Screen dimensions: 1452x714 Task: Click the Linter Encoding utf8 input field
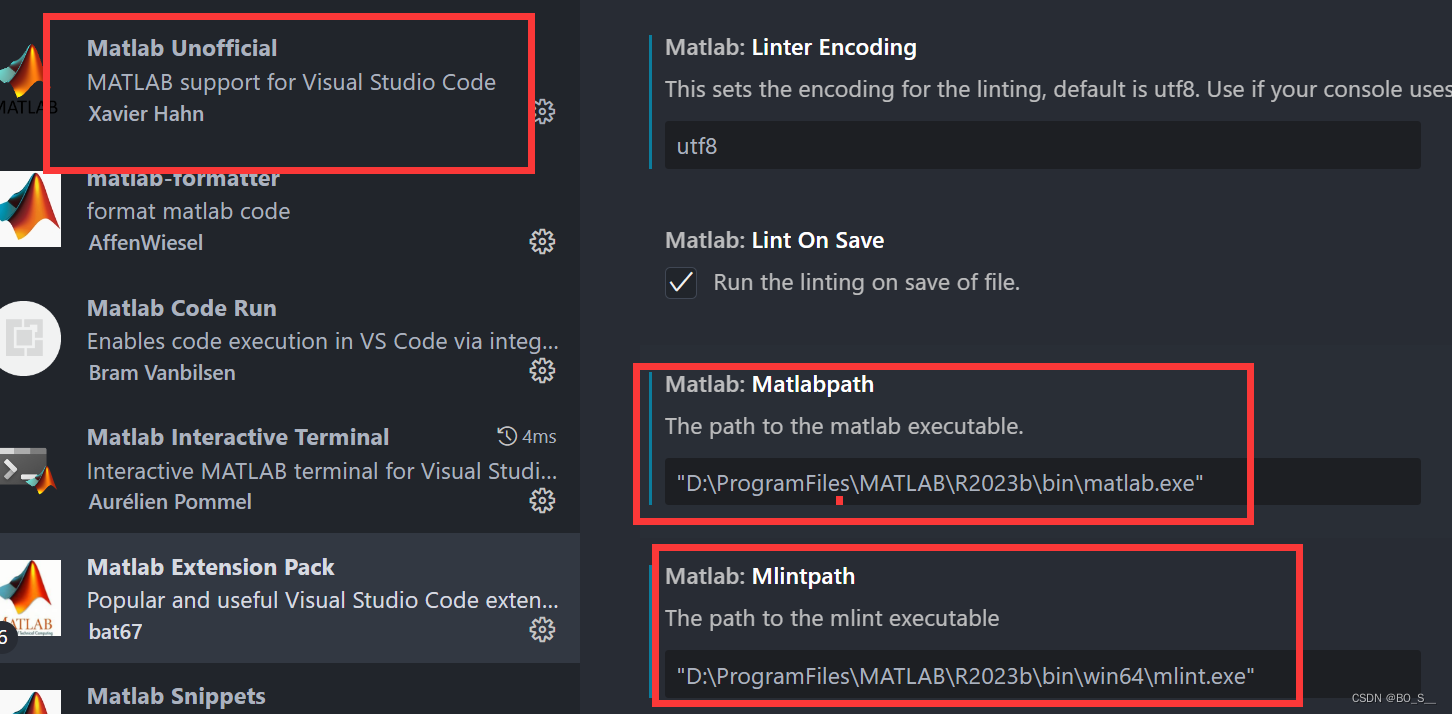[x=1042, y=146]
